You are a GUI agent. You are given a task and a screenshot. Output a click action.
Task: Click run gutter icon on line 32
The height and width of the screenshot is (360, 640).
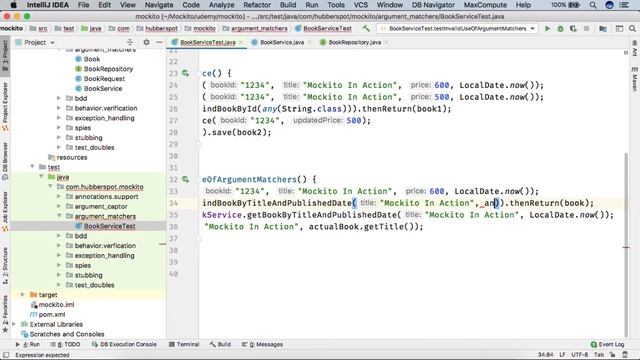coord(185,179)
